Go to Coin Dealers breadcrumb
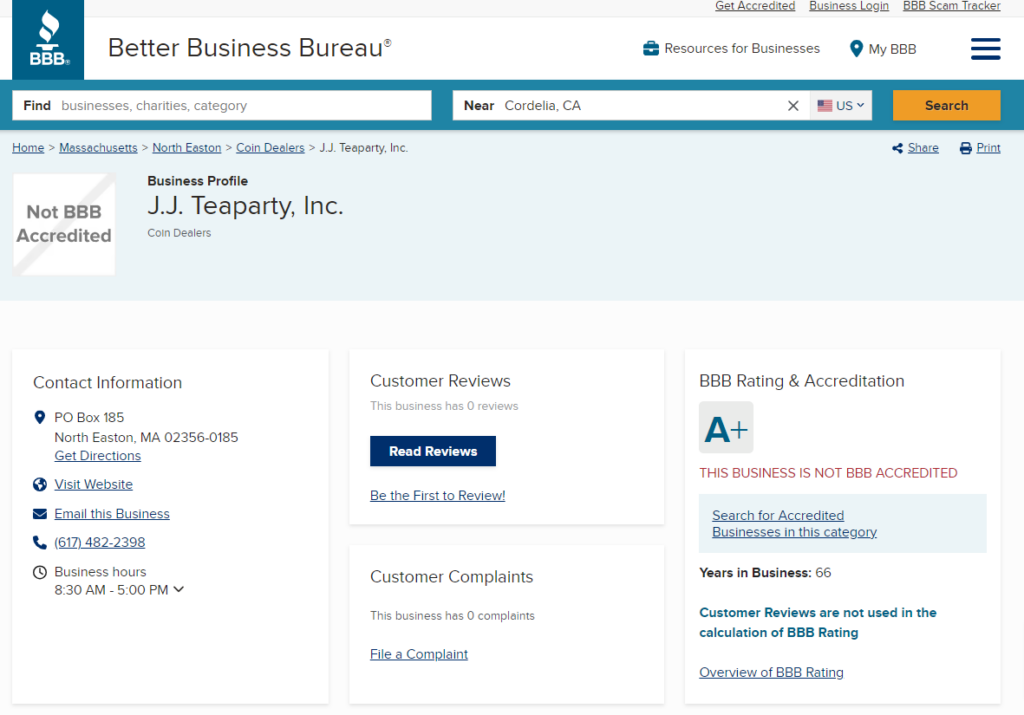This screenshot has width=1024, height=715. point(270,148)
